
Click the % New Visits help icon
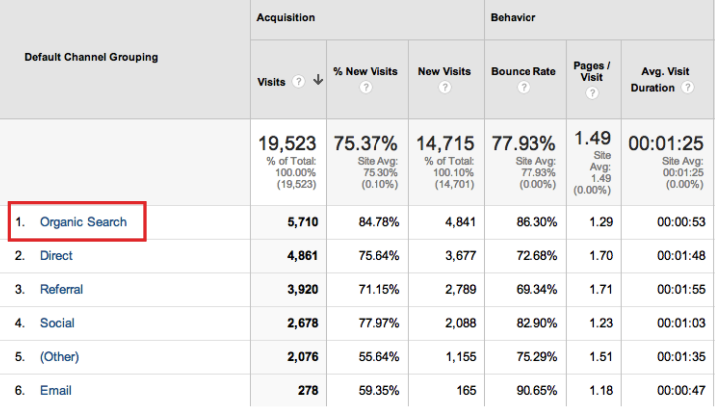tap(366, 87)
